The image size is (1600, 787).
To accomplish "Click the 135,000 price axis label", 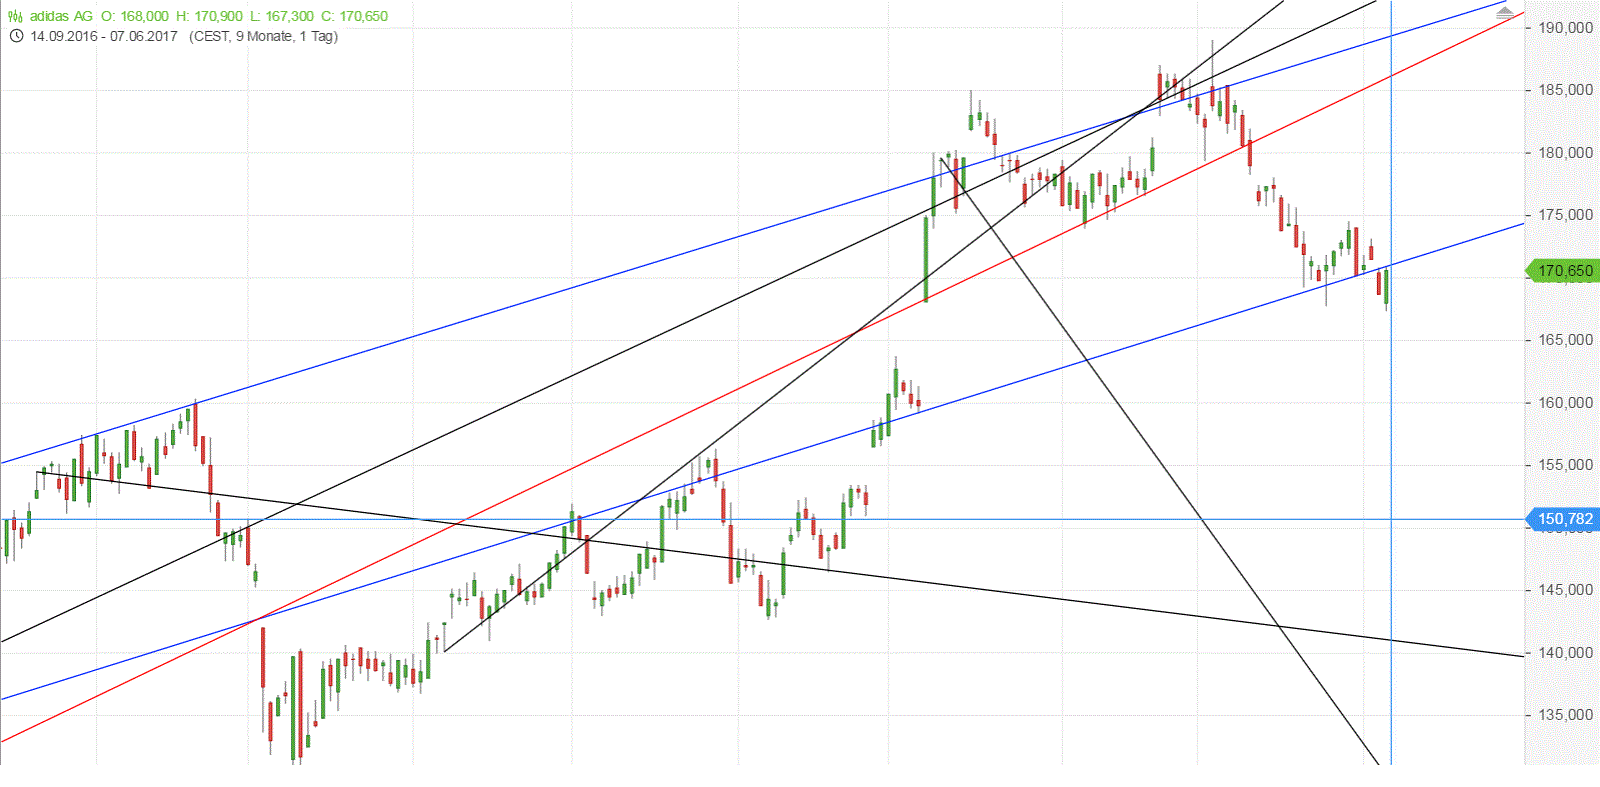I will pos(1565,715).
